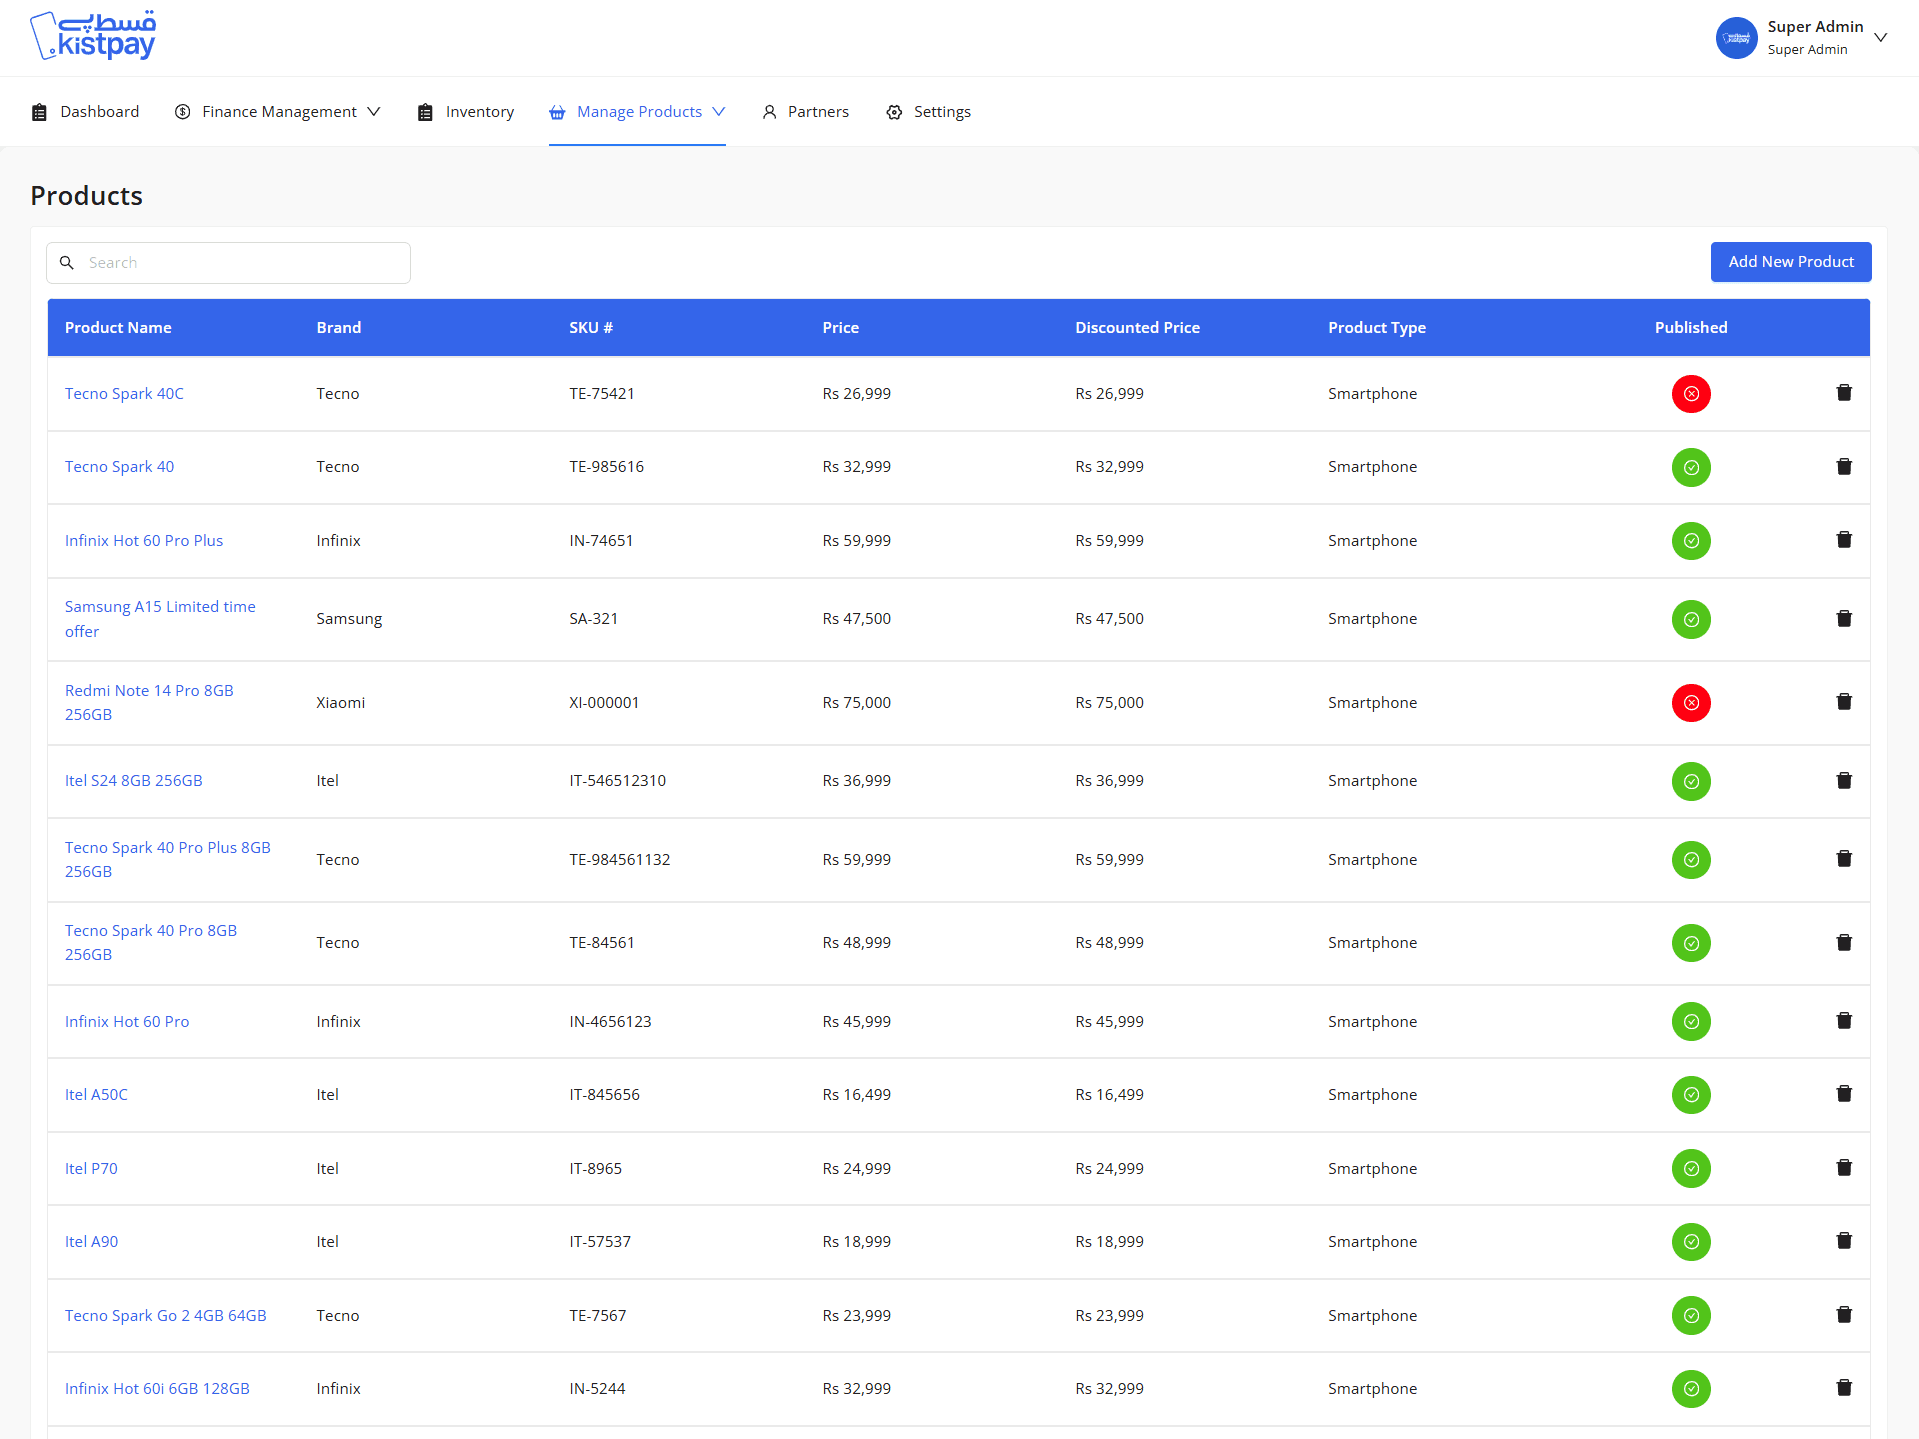
Task: Click Add New Product button
Action: coord(1790,262)
